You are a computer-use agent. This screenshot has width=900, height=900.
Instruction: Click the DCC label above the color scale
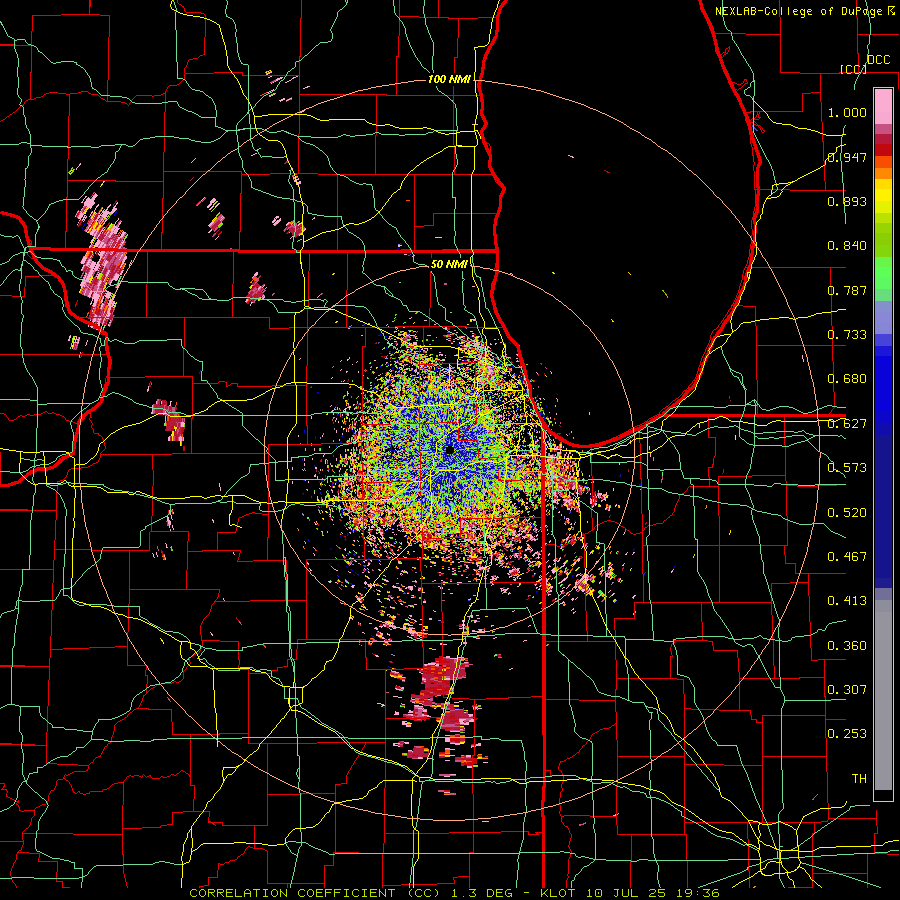click(878, 60)
